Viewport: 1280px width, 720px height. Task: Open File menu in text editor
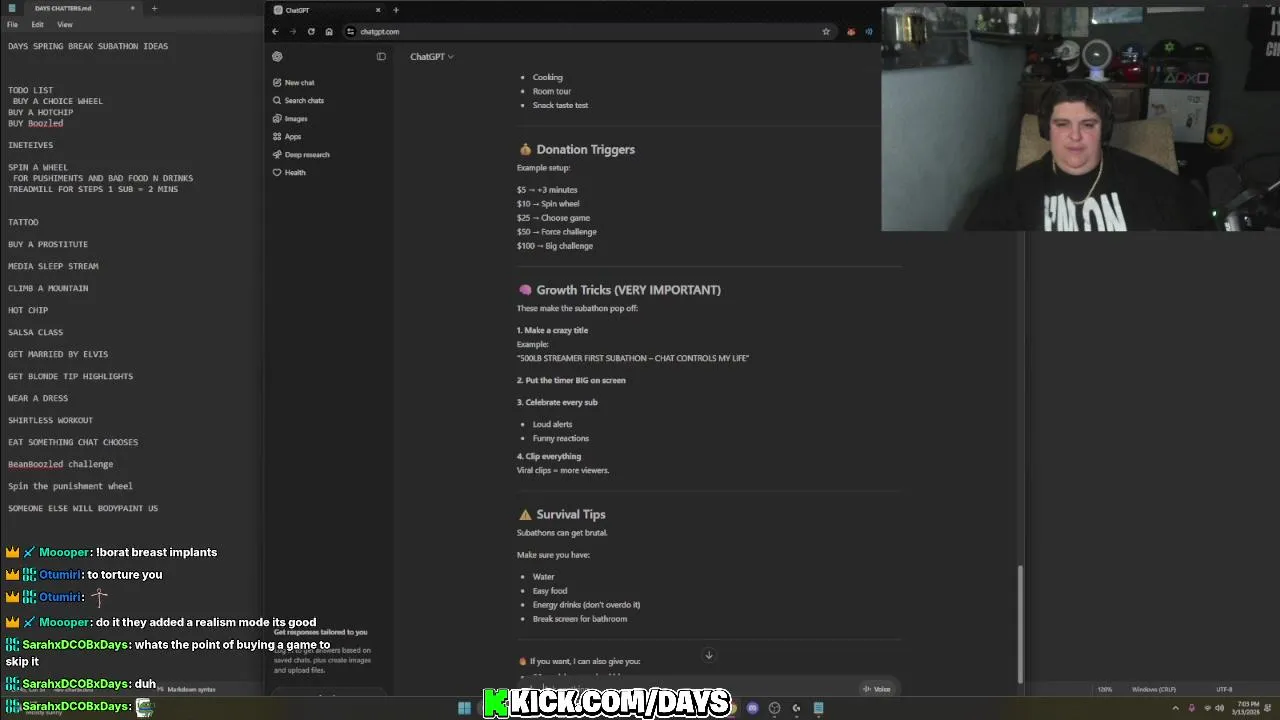point(12,25)
